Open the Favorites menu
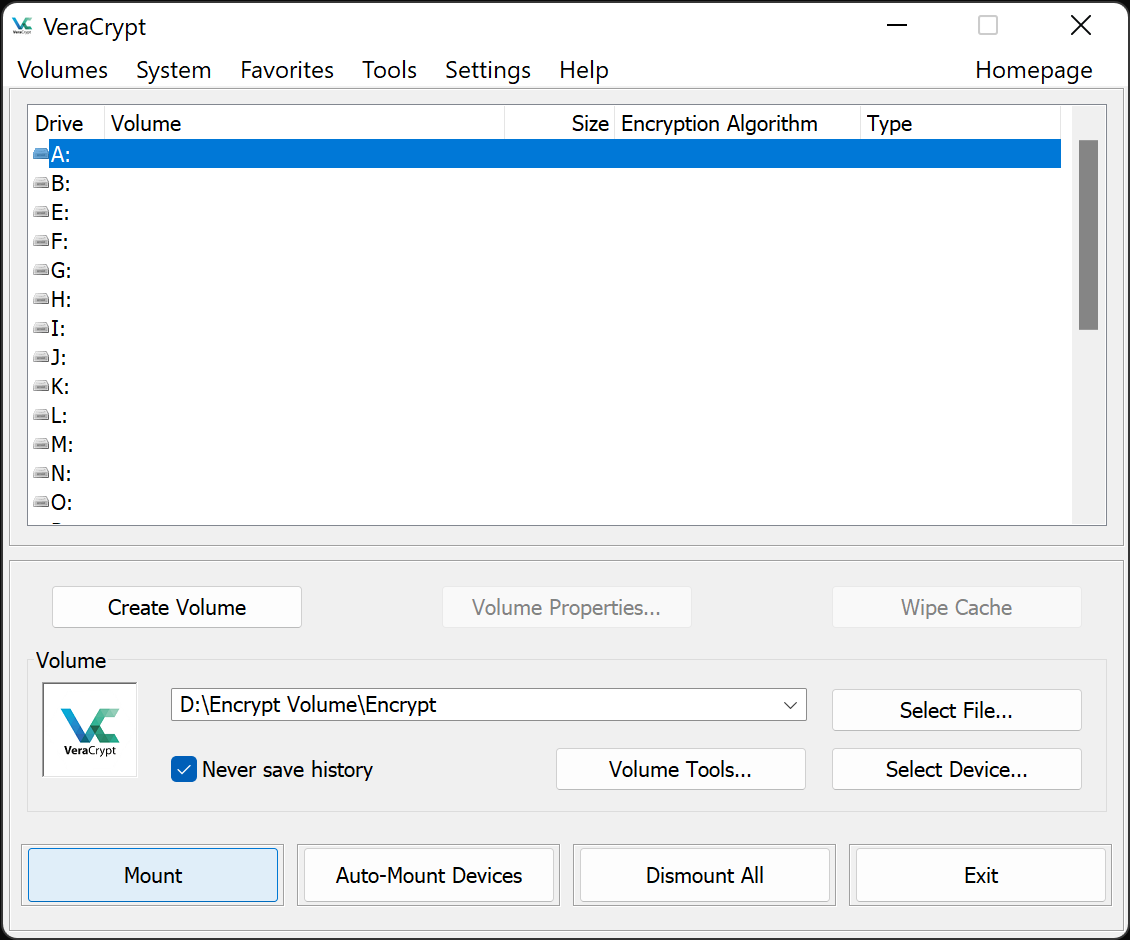Viewport: 1130px width, 940px height. (287, 70)
